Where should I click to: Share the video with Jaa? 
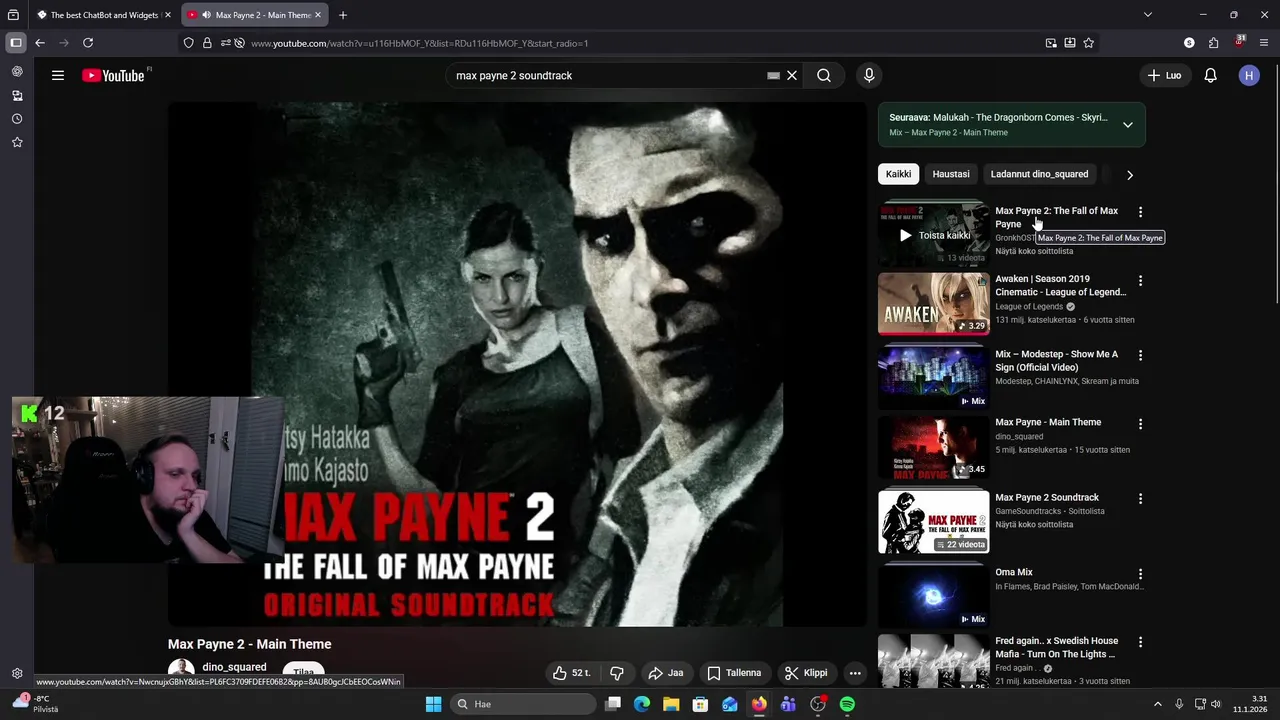[x=666, y=673]
